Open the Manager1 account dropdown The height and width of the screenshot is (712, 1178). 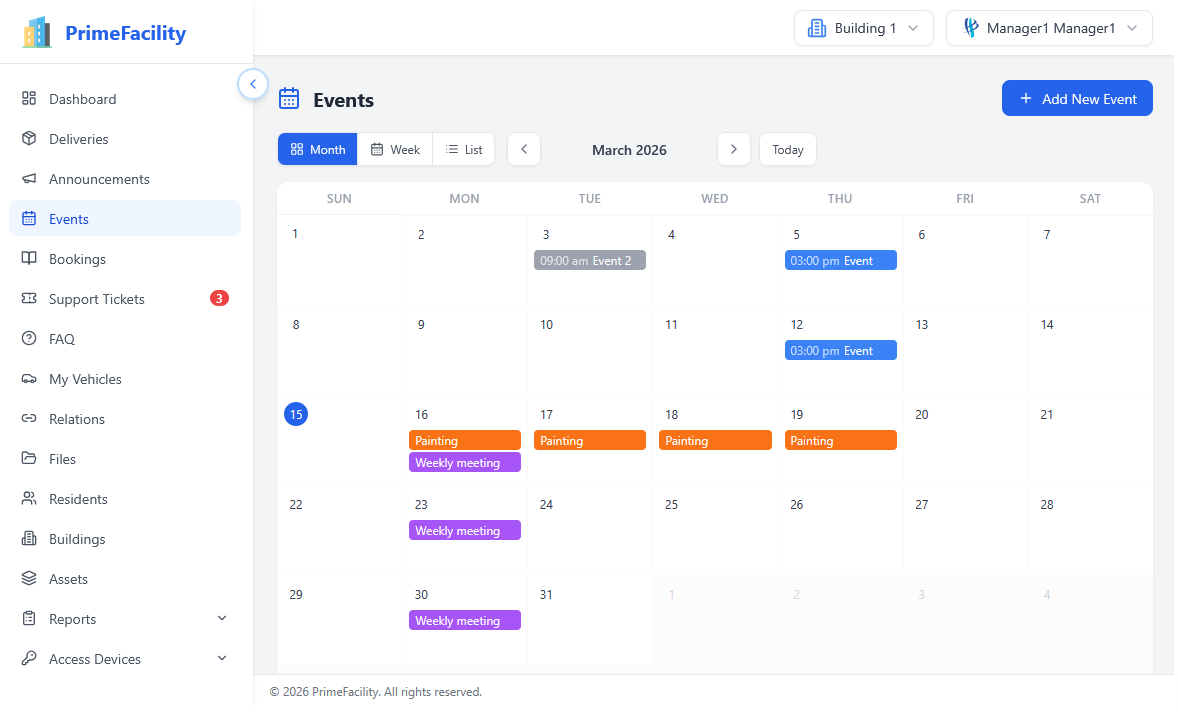click(1048, 27)
